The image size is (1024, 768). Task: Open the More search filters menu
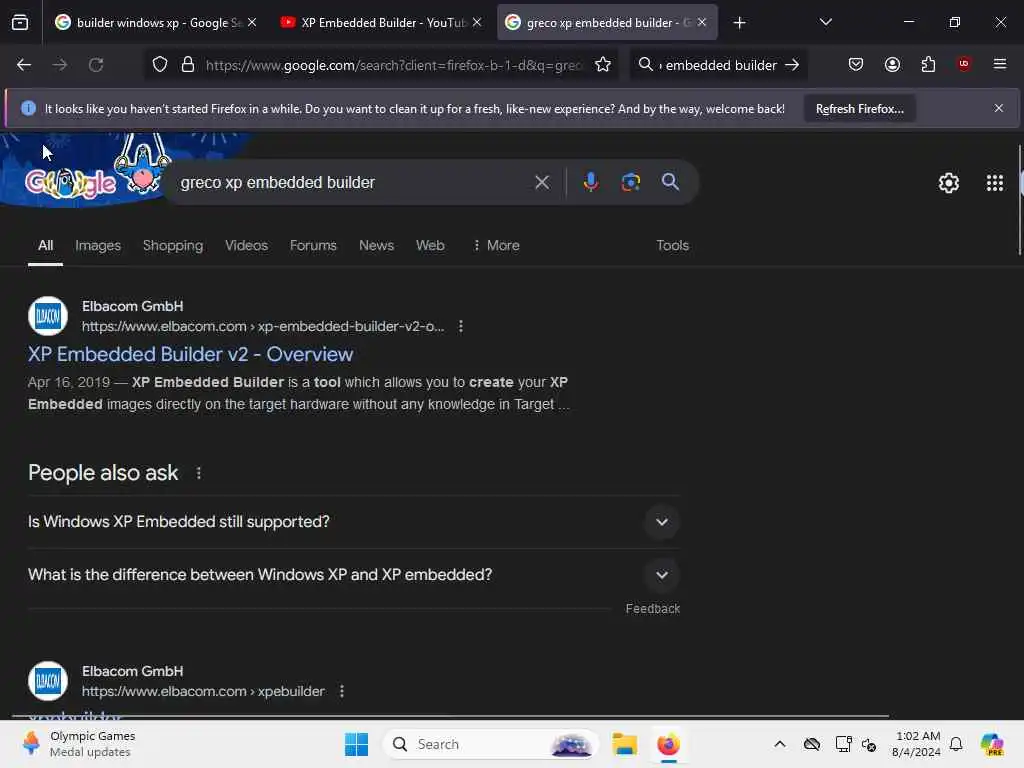(496, 246)
